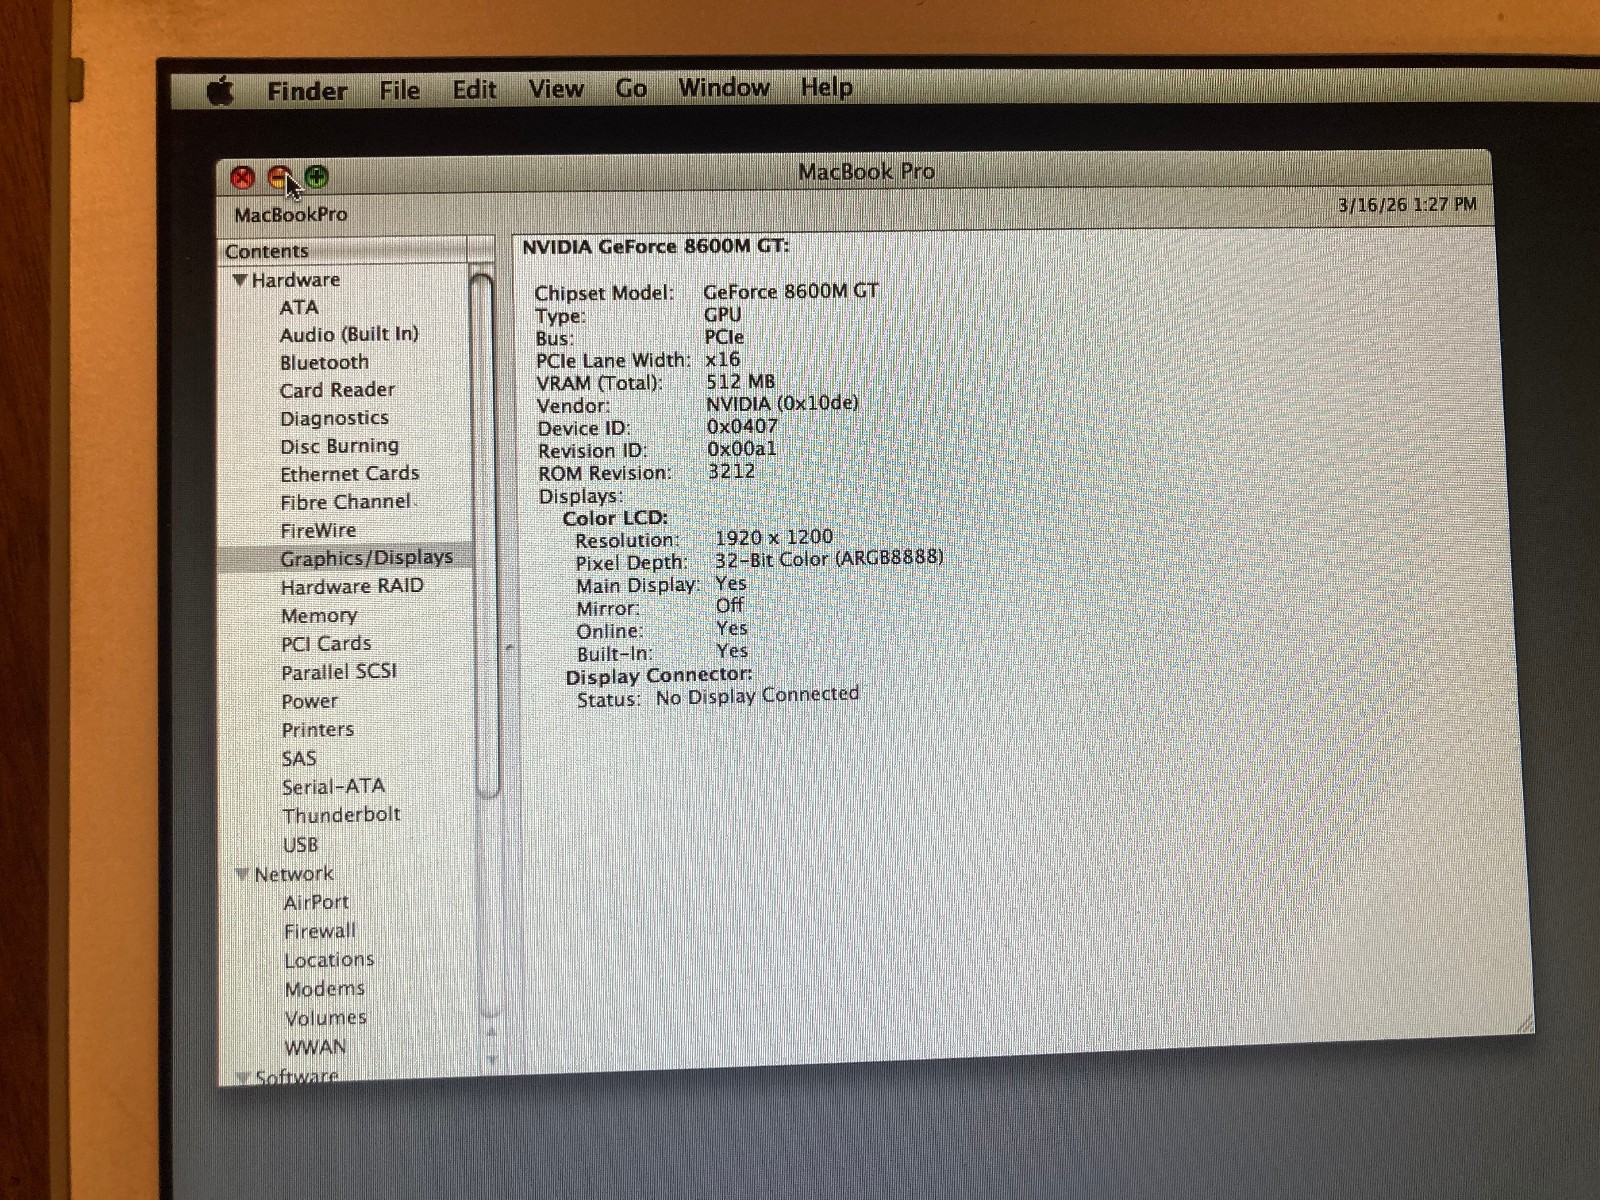This screenshot has width=1600, height=1200.
Task: Select Parallel SCSI in the sidebar
Action: [x=339, y=672]
